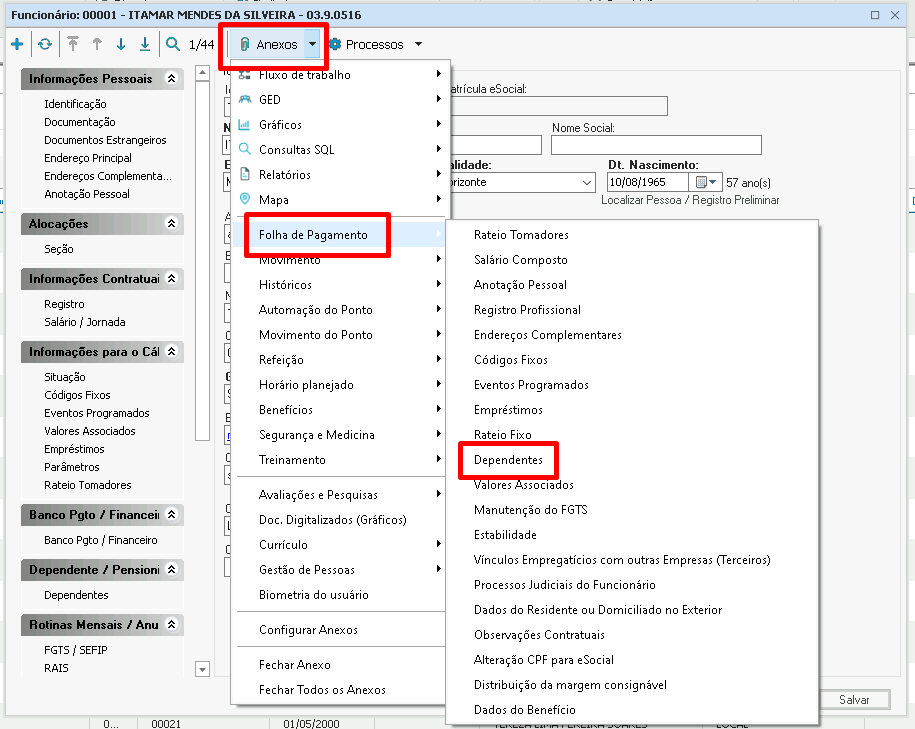Open the Históricos submenu
915x729 pixels.
tap(340, 285)
